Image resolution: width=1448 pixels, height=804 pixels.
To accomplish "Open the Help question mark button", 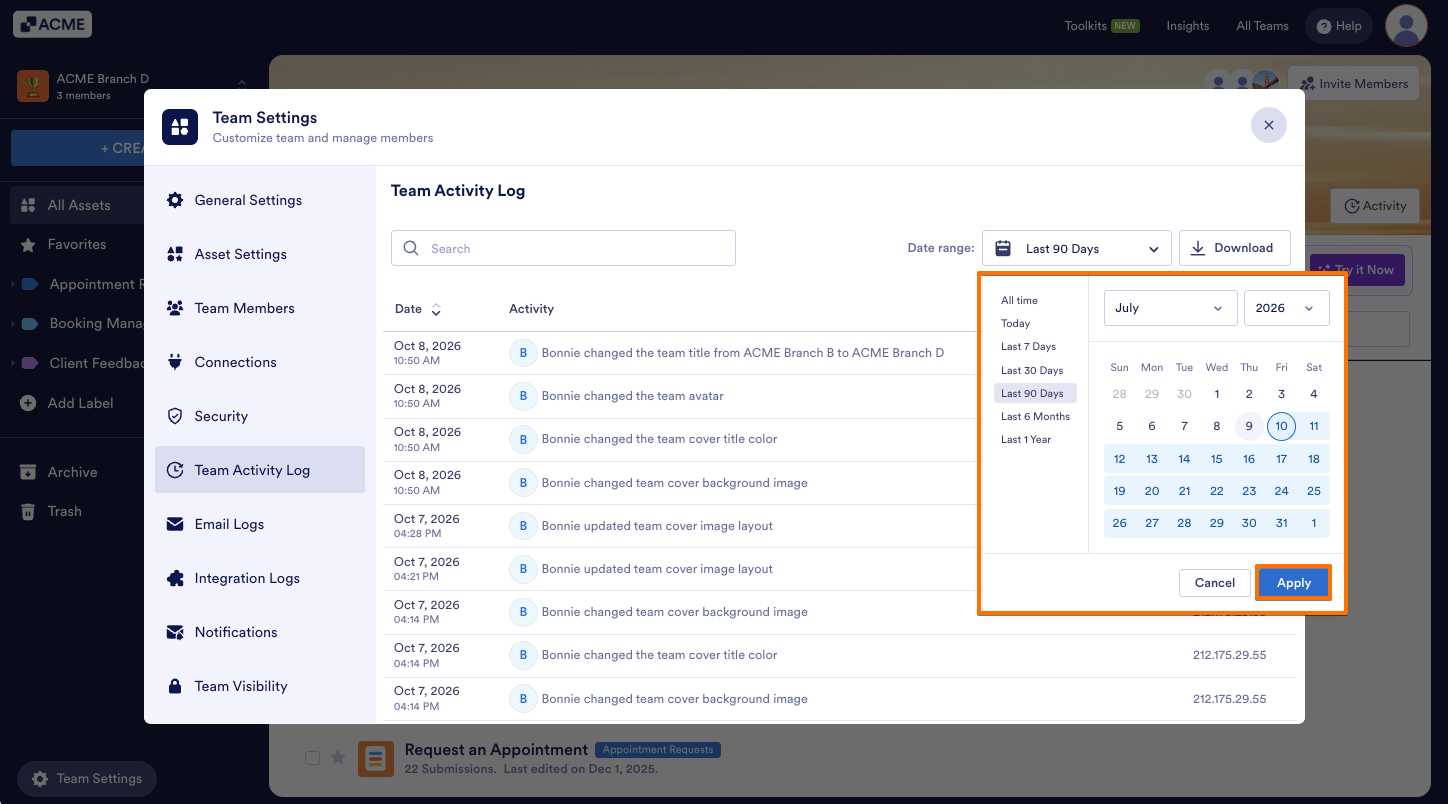I will click(x=1339, y=26).
